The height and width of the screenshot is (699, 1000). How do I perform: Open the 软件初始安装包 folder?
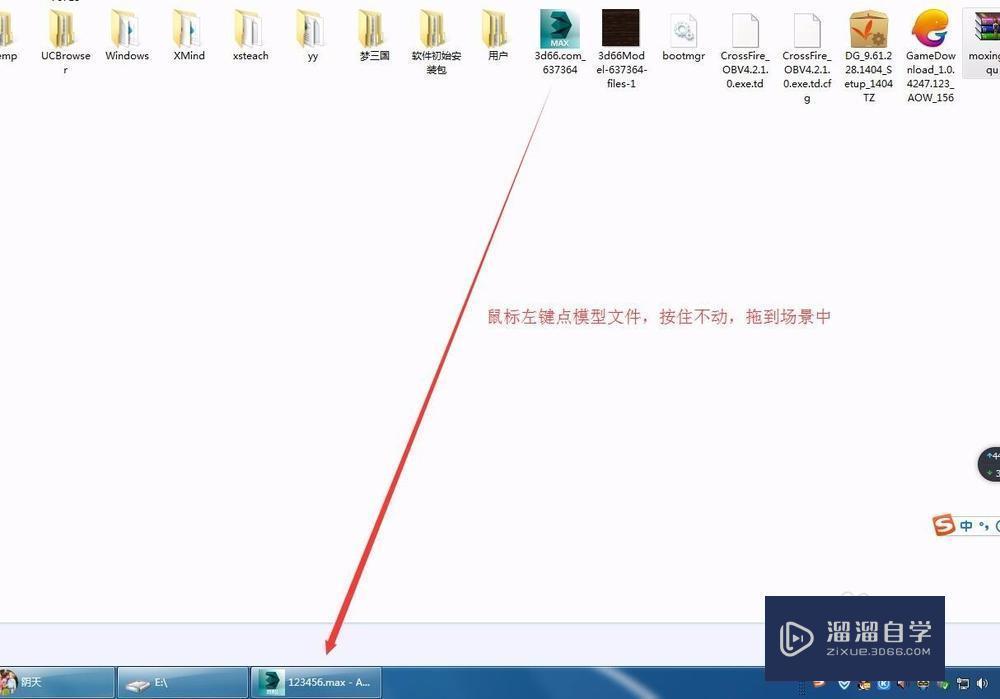click(435, 35)
